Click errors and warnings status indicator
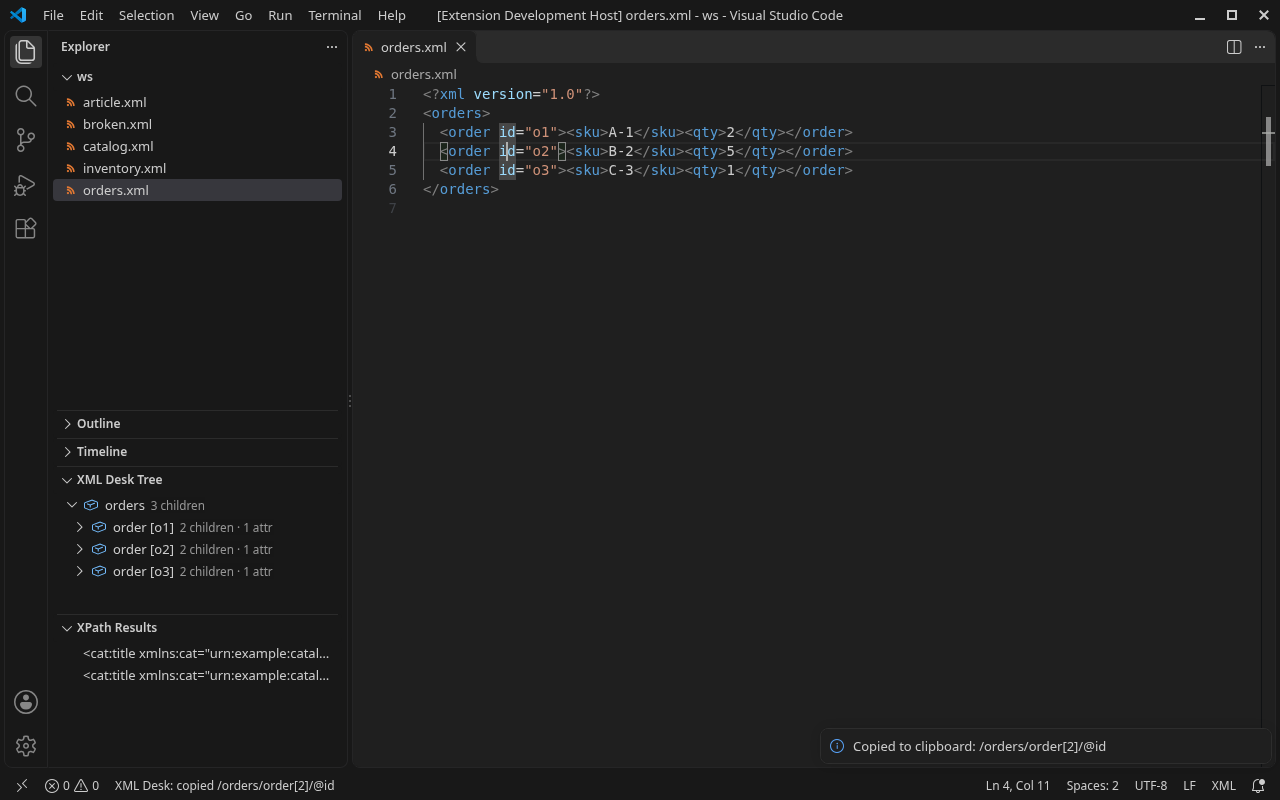The width and height of the screenshot is (1280, 800). 72,786
